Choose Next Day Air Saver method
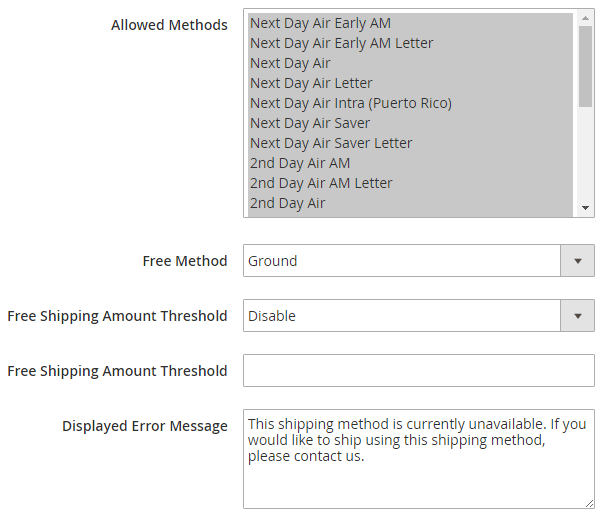This screenshot has width=604, height=517. tap(310, 123)
